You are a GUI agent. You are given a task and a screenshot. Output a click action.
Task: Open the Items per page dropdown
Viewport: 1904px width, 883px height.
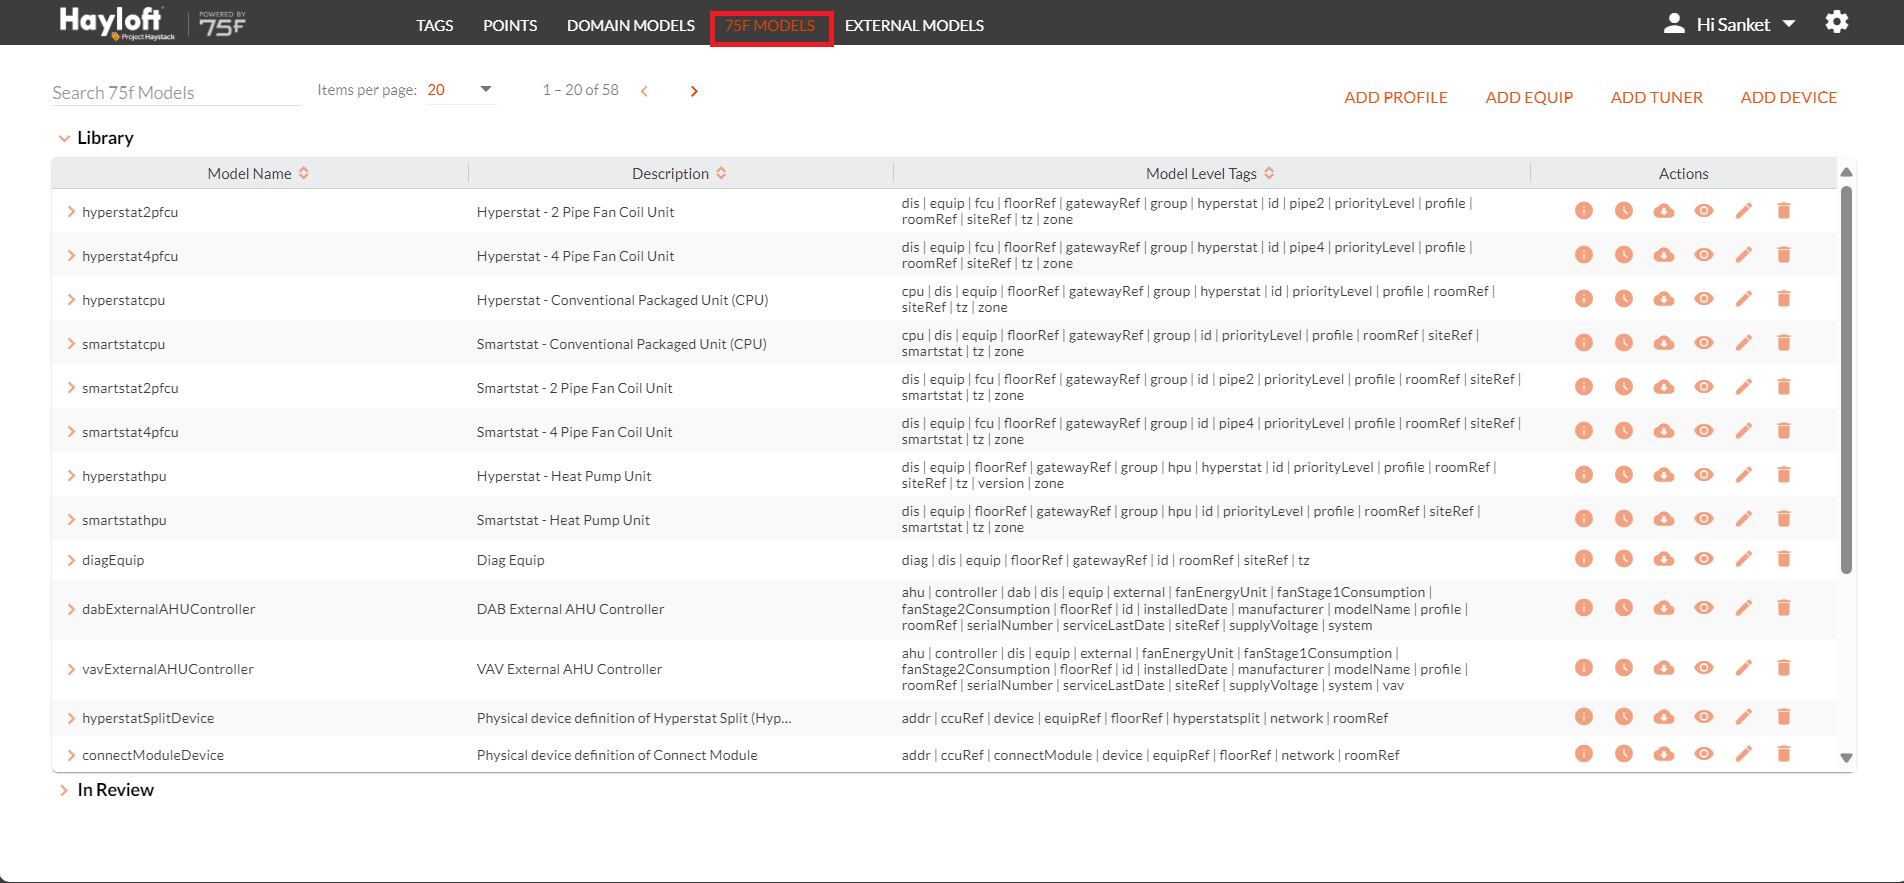point(460,90)
